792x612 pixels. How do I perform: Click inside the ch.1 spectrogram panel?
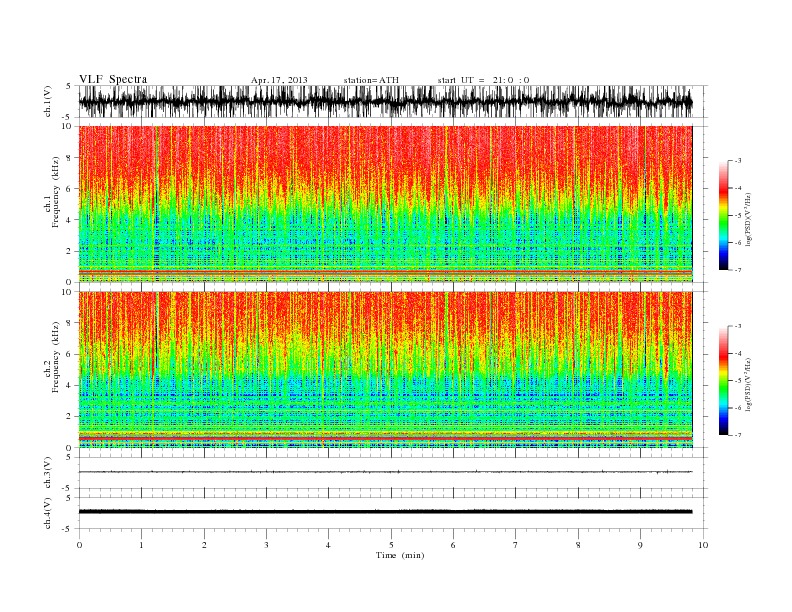[385, 204]
